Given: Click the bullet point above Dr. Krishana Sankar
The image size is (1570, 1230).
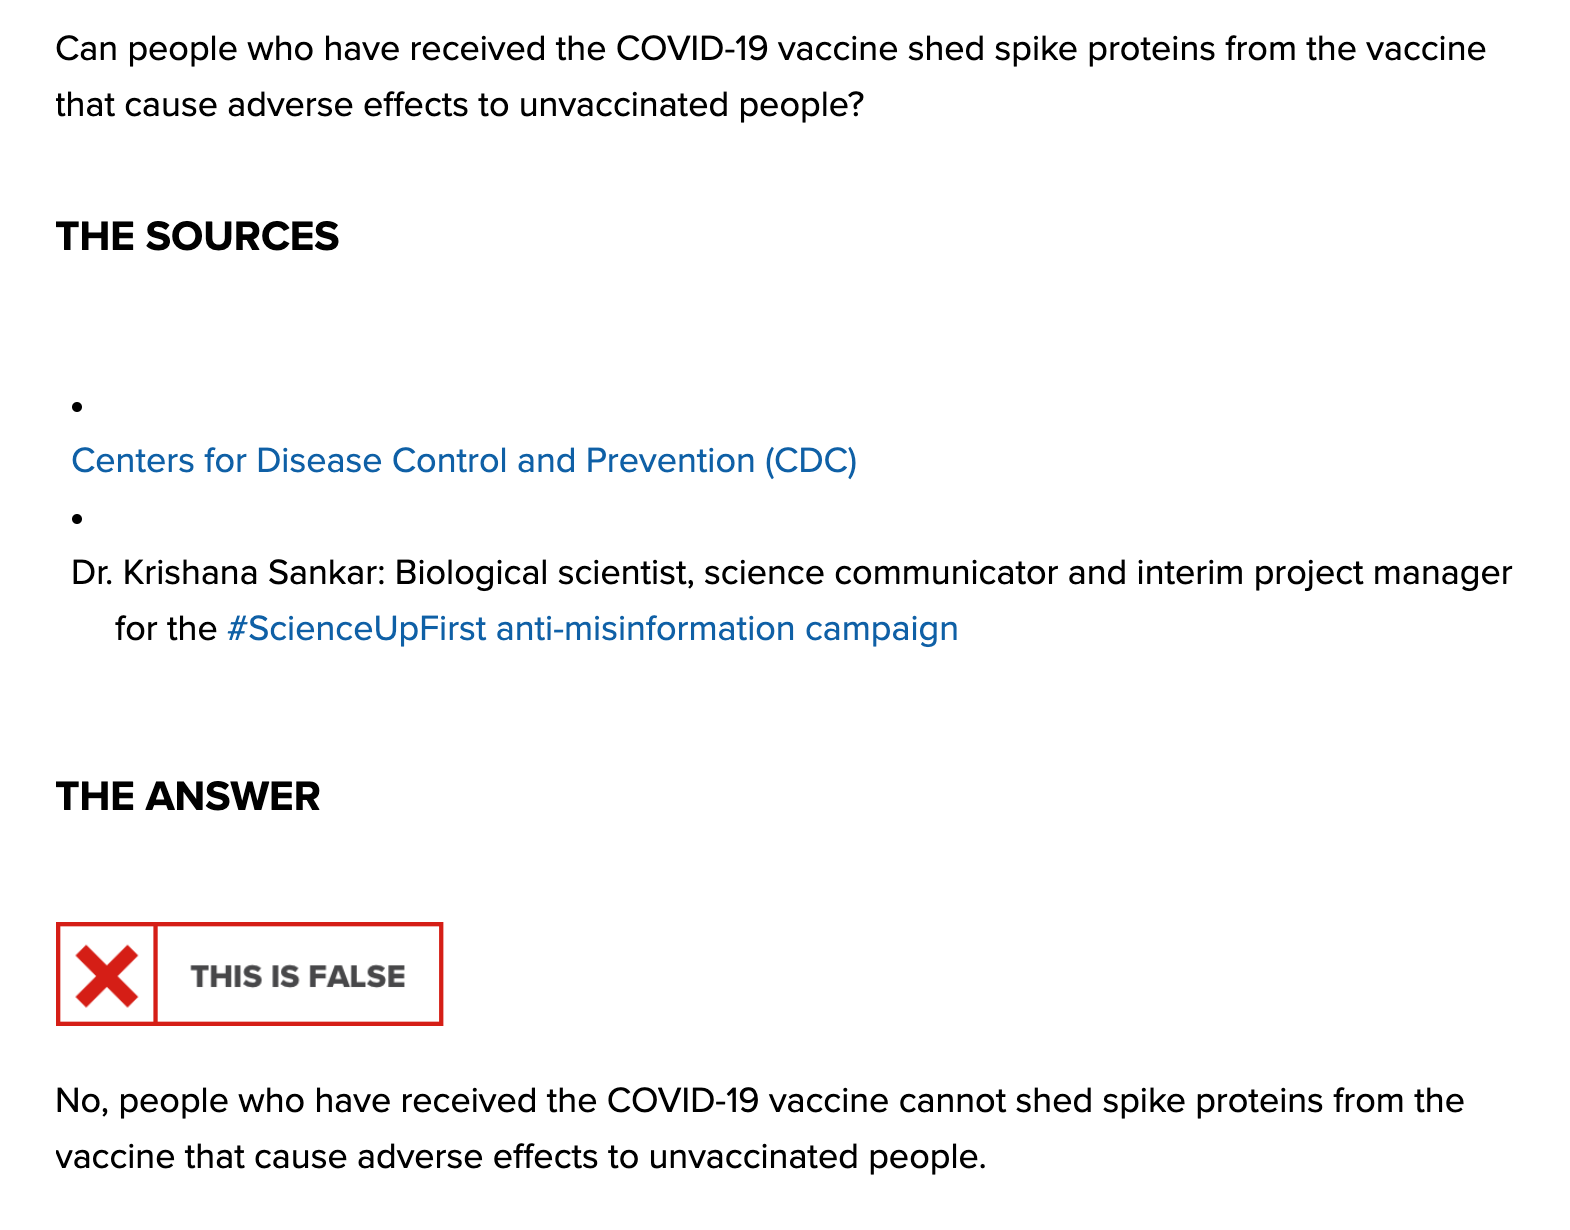Looking at the screenshot, I should point(77,518).
